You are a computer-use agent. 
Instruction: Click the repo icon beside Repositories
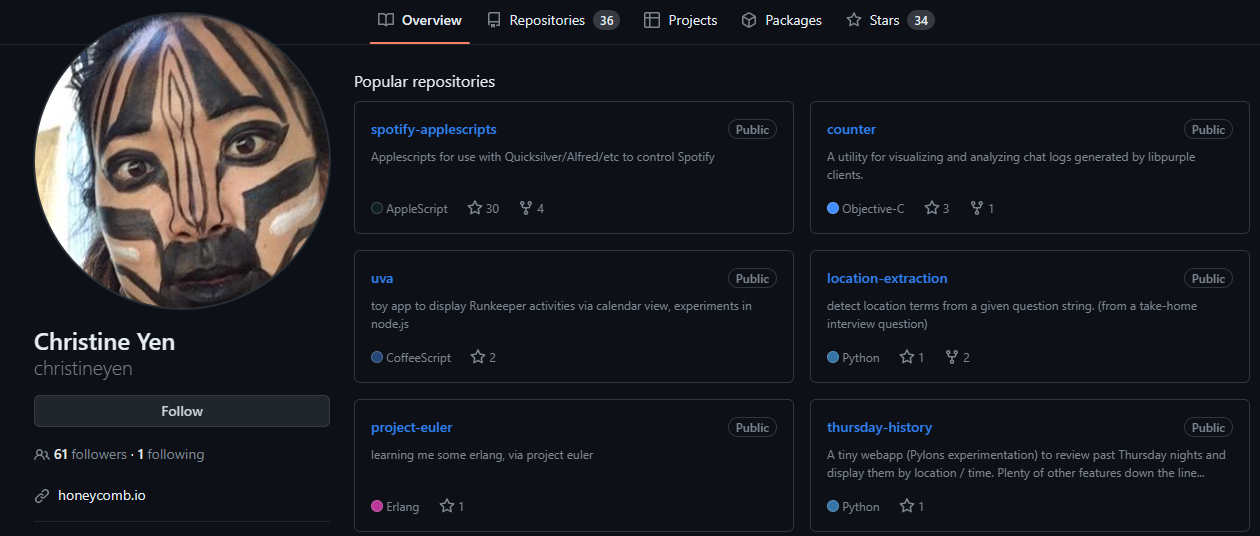coord(494,20)
